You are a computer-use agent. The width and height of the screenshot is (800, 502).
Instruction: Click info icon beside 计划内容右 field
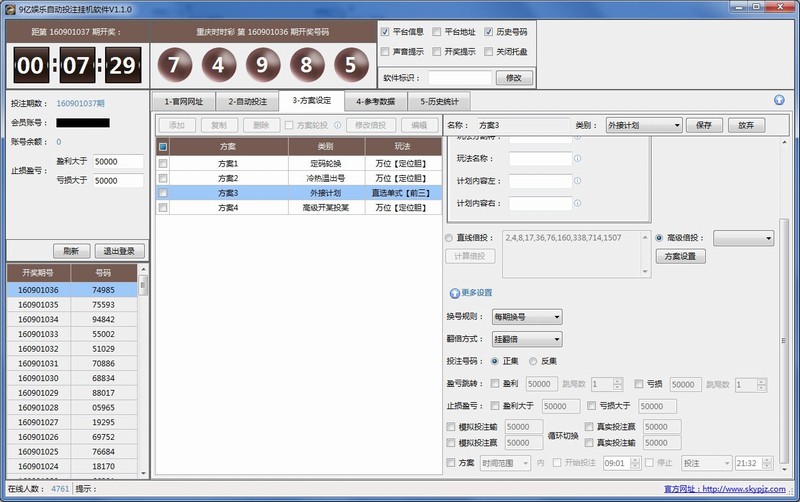pyautogui.click(x=578, y=203)
